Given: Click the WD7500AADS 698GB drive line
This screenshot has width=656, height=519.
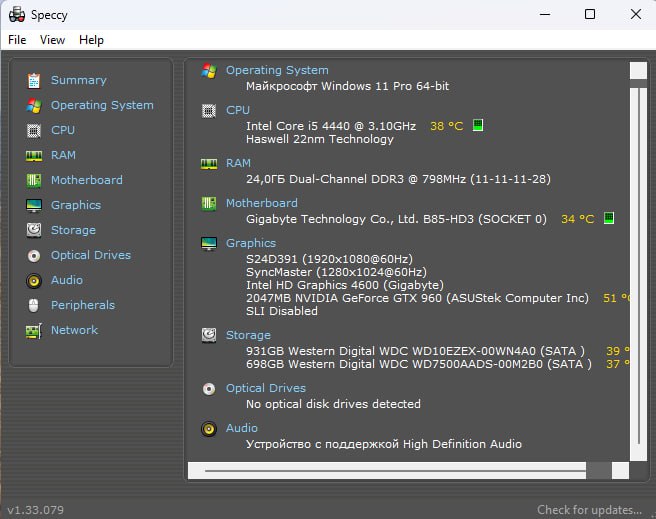Looking at the screenshot, I should pyautogui.click(x=419, y=364).
